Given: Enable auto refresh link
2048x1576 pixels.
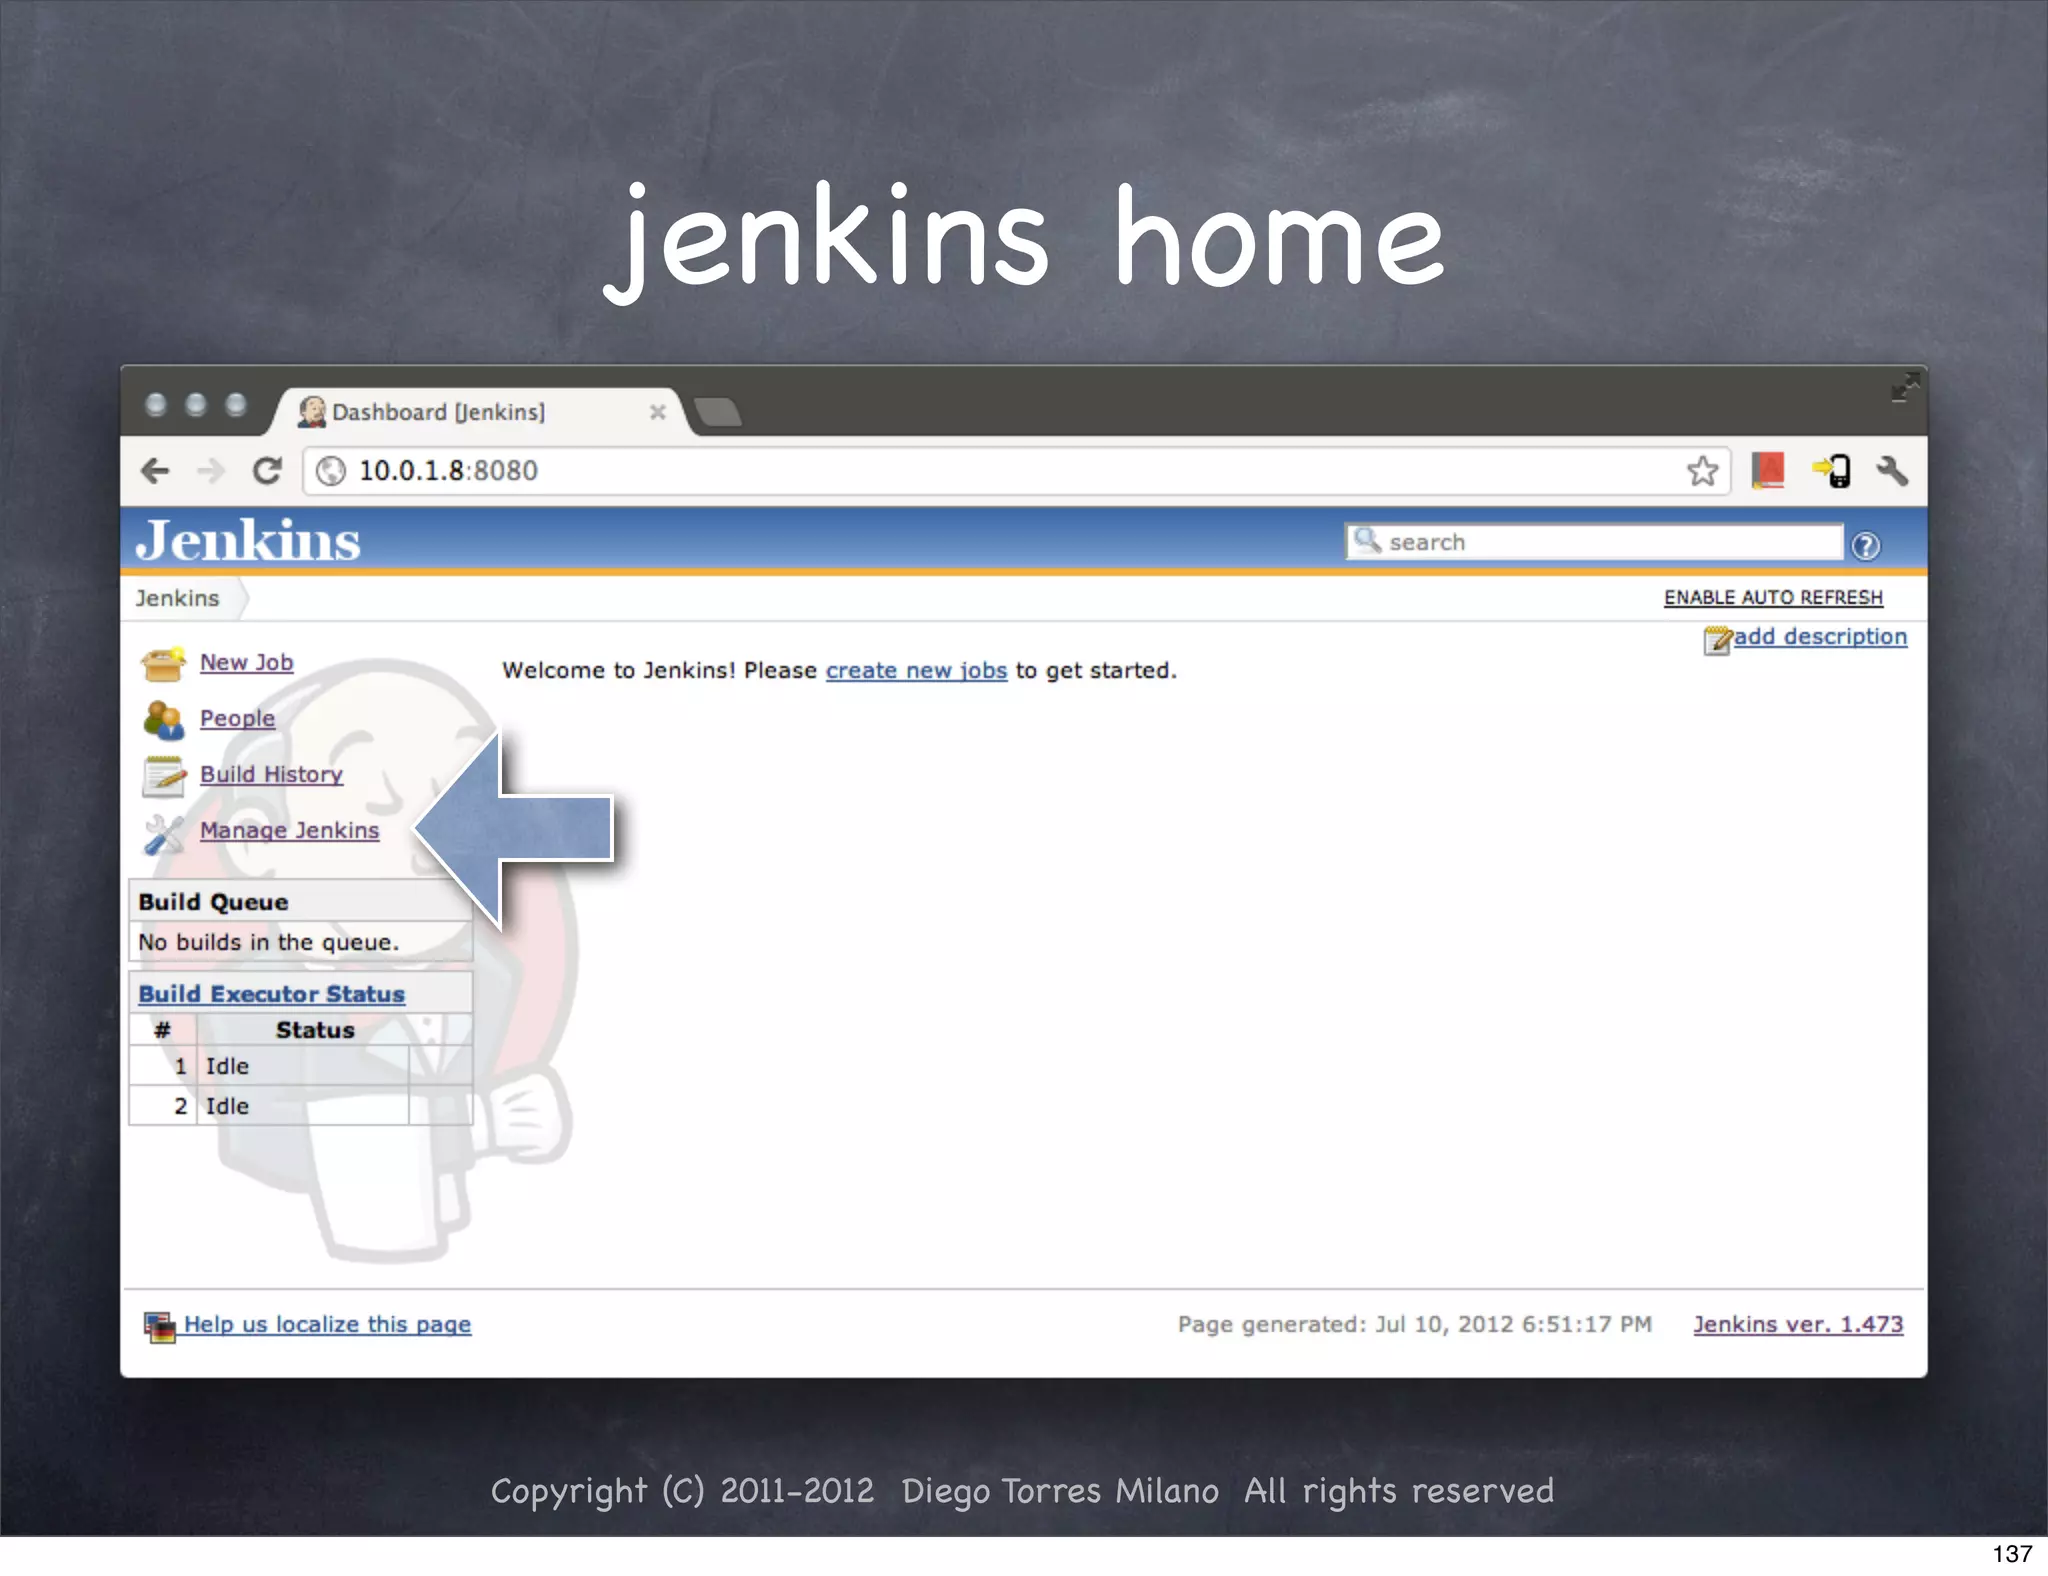Looking at the screenshot, I should pyautogui.click(x=1772, y=598).
